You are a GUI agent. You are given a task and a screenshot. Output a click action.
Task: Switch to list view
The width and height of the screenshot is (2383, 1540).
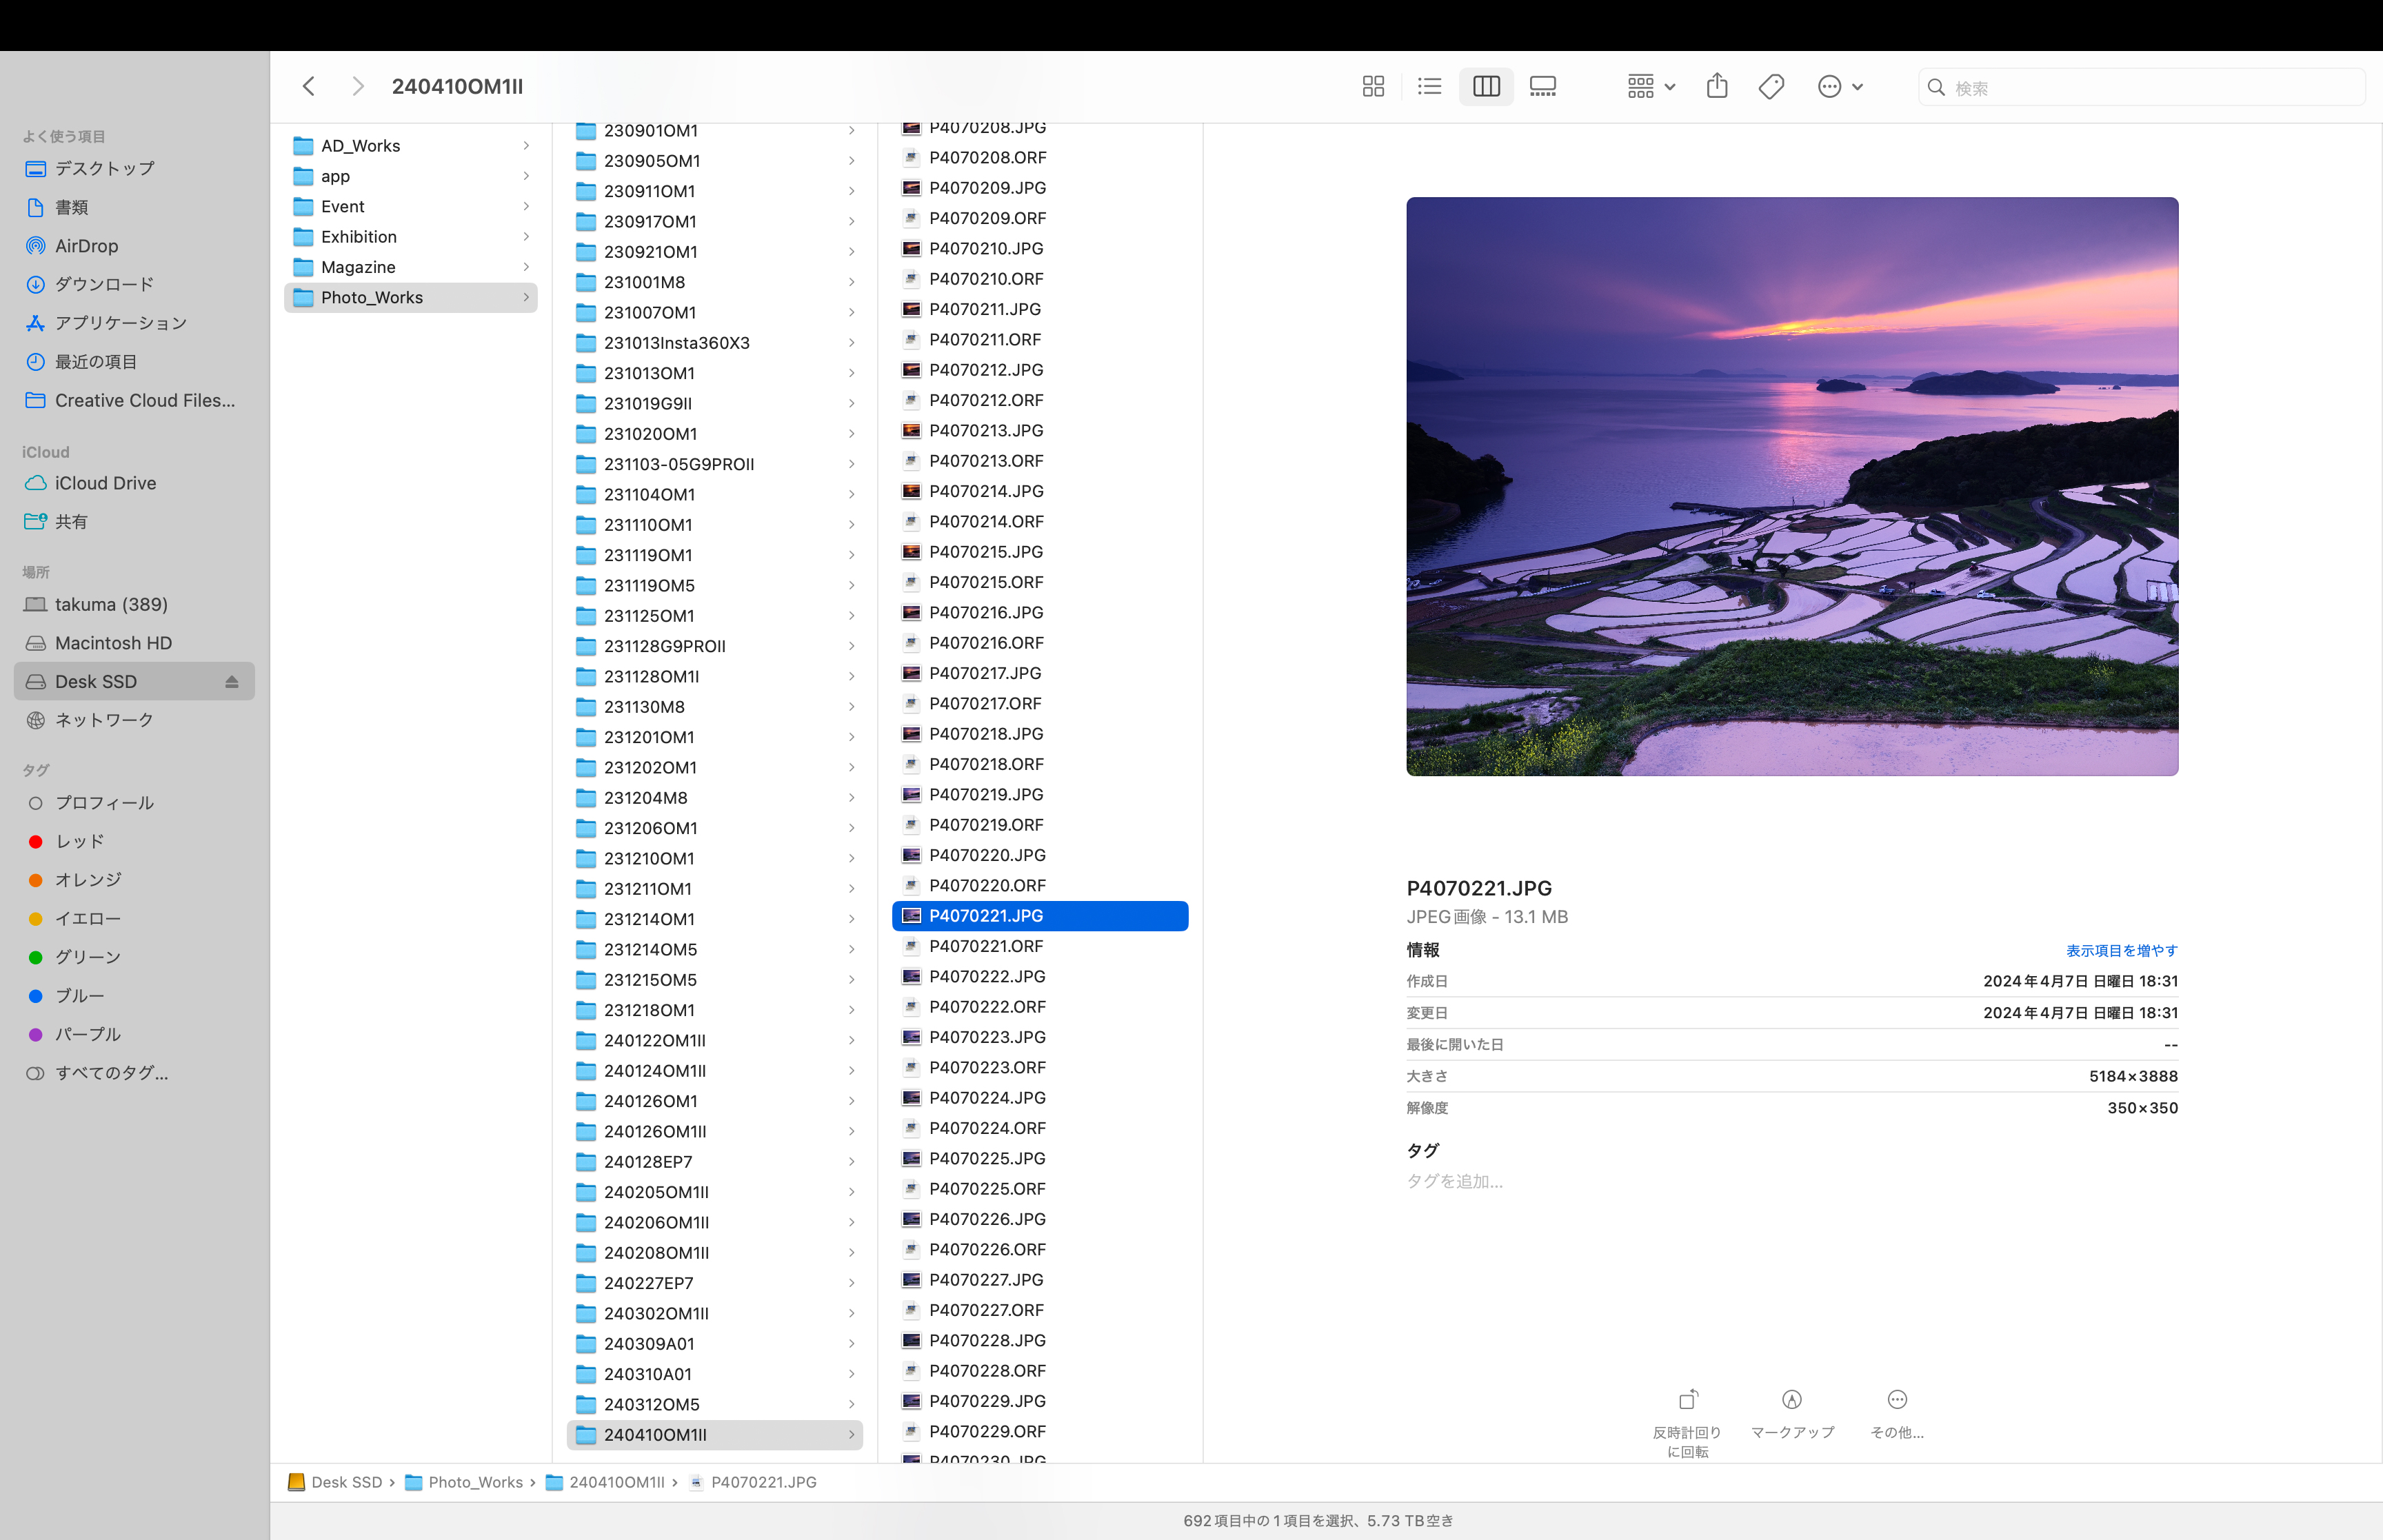point(1429,87)
